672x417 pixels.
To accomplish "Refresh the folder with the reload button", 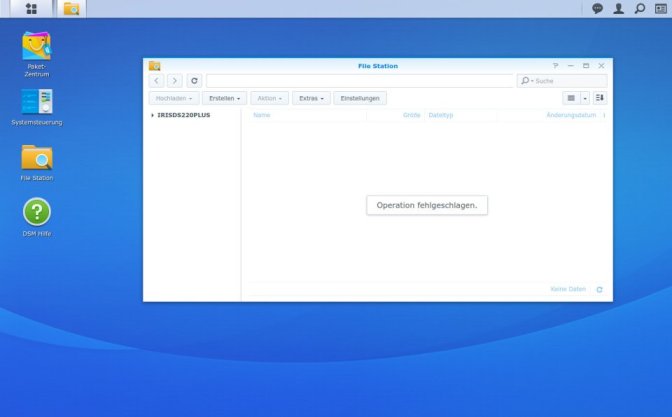I will (x=194, y=81).
